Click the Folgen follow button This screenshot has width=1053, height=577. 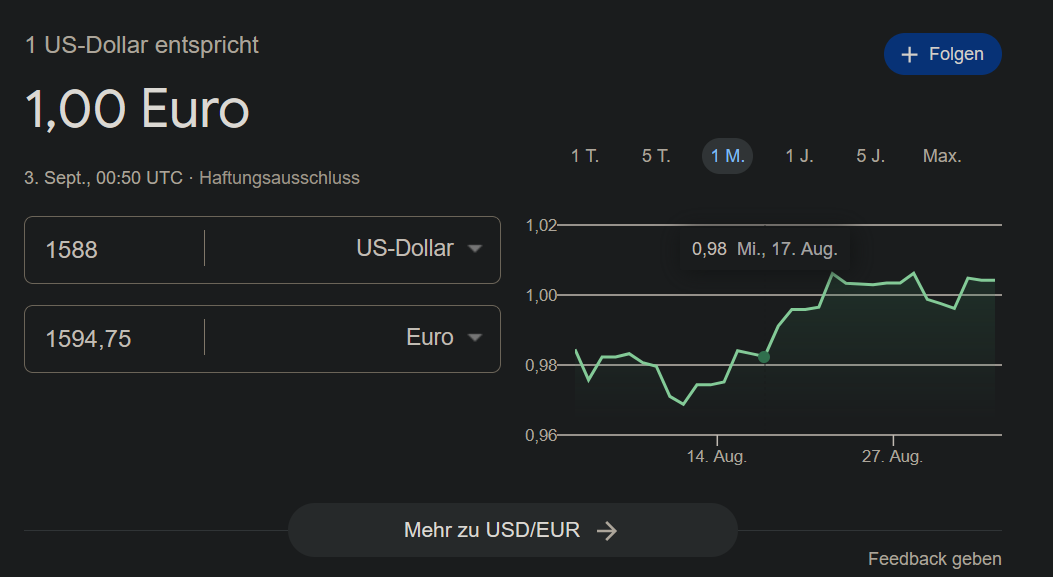pyautogui.click(x=942, y=55)
